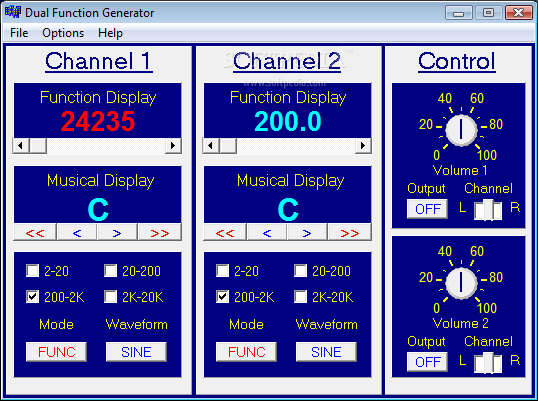Click Channel 1 musical single-right > button
Image resolution: width=538 pixels, height=401 pixels.
pos(117,233)
